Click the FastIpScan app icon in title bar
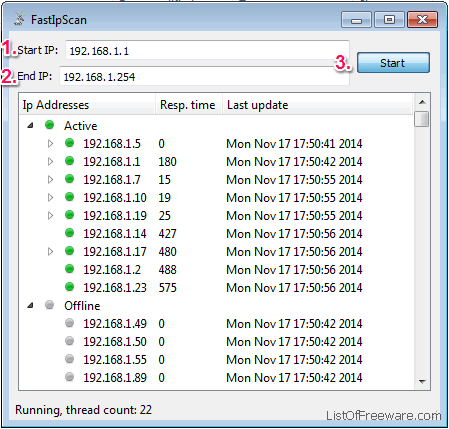449x429 pixels. (20, 19)
